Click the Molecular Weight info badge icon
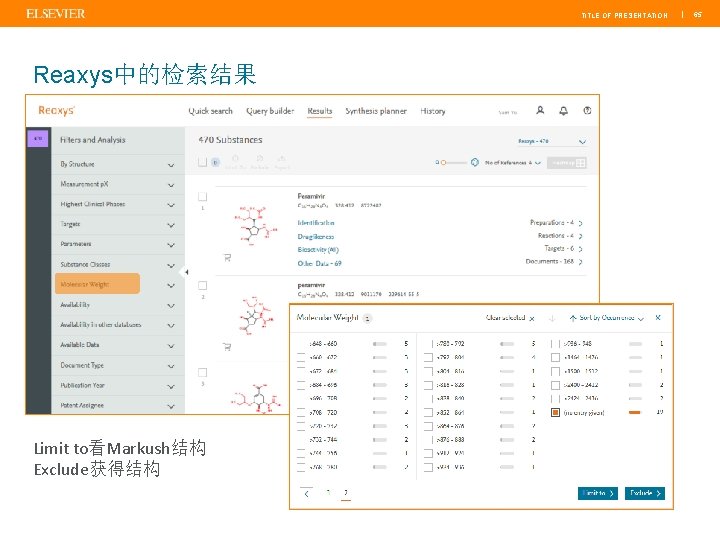Screen dimensions: 720x540 367,318
